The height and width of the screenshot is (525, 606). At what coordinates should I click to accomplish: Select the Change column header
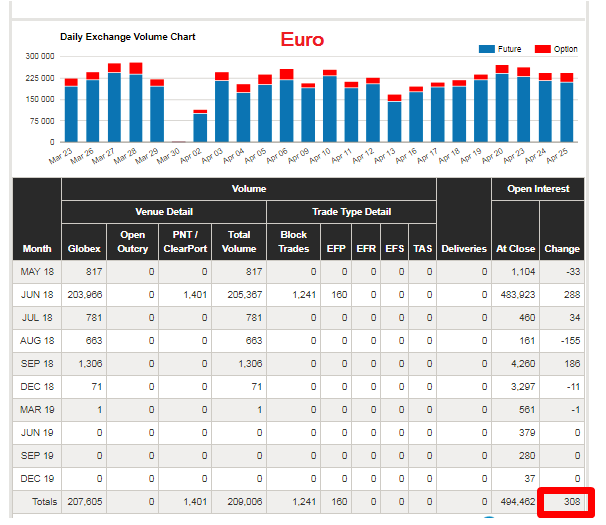[x=561, y=248]
